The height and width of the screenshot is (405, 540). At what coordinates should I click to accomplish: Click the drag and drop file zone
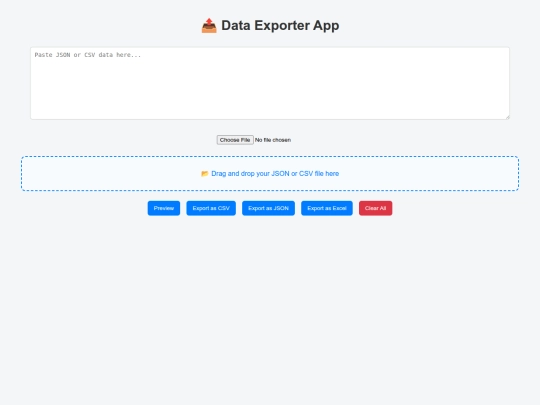pos(270,174)
